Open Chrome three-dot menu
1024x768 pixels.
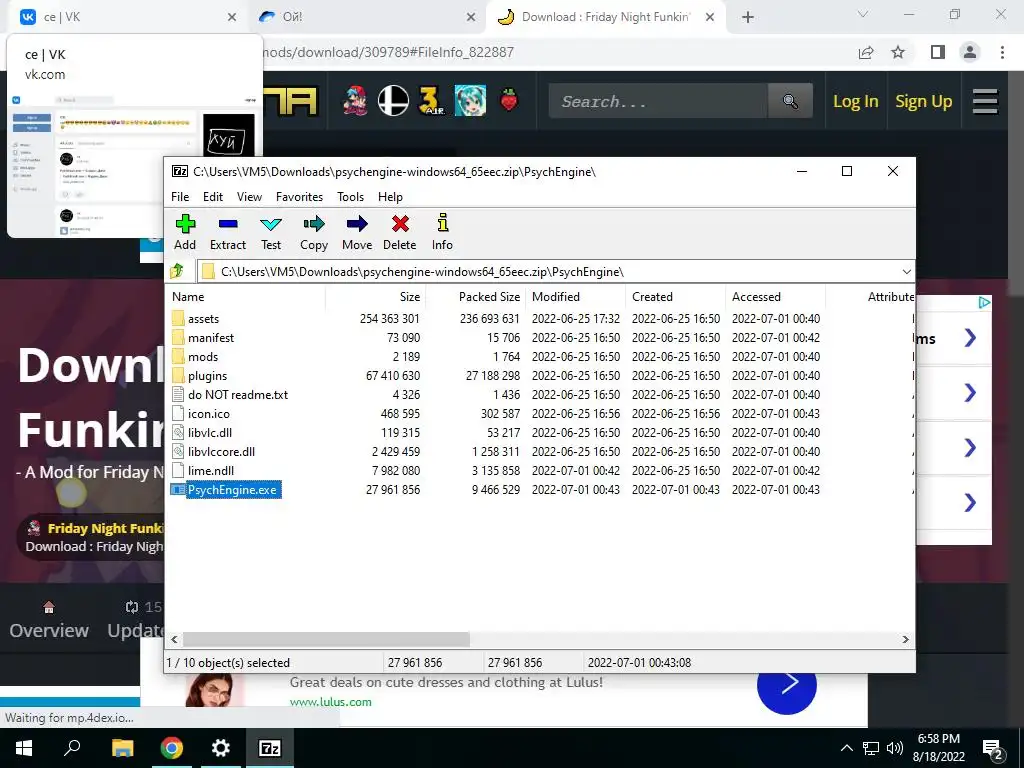1002,52
